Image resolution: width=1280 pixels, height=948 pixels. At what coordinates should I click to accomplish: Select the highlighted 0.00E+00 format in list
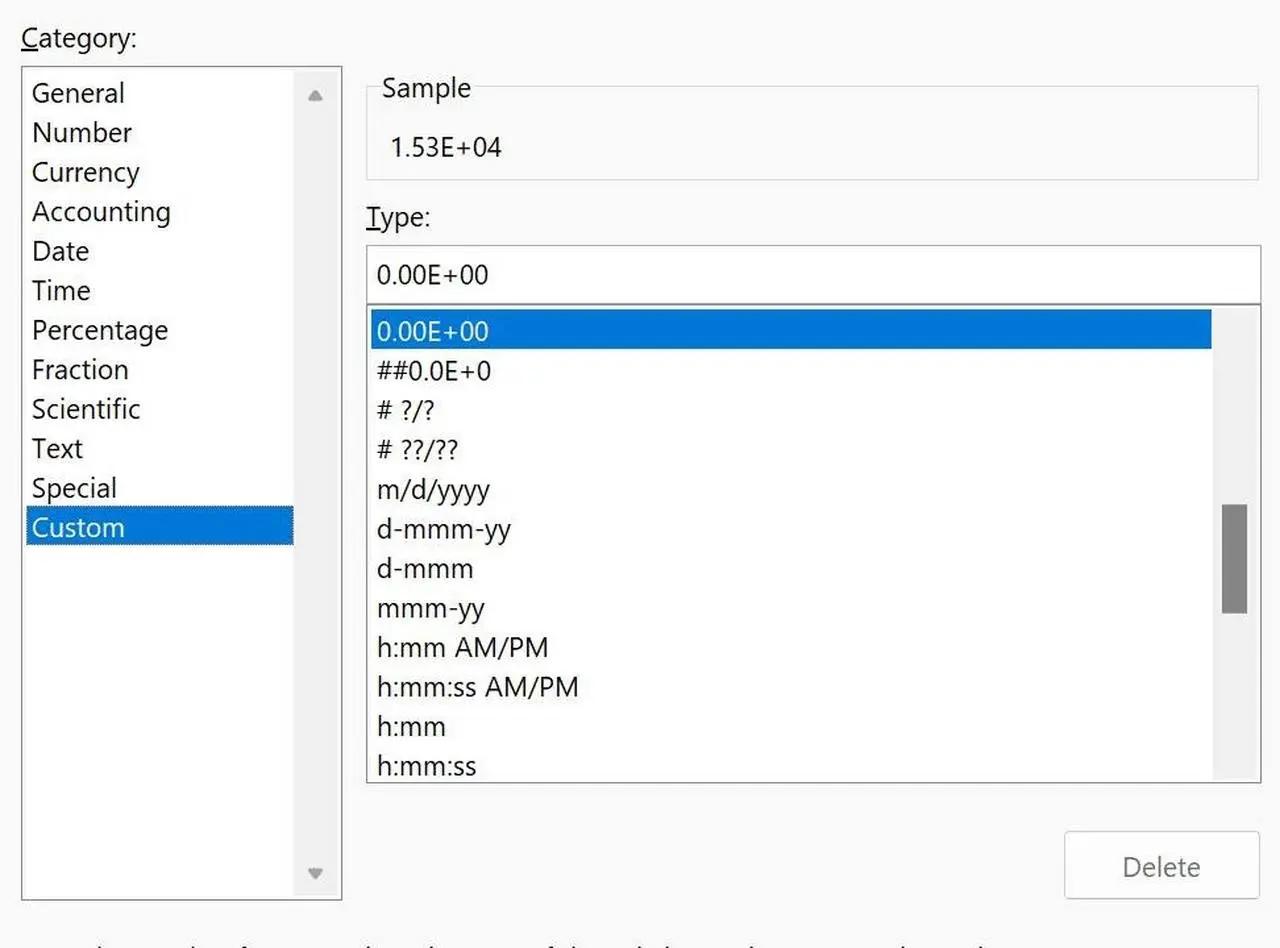[x=791, y=330]
